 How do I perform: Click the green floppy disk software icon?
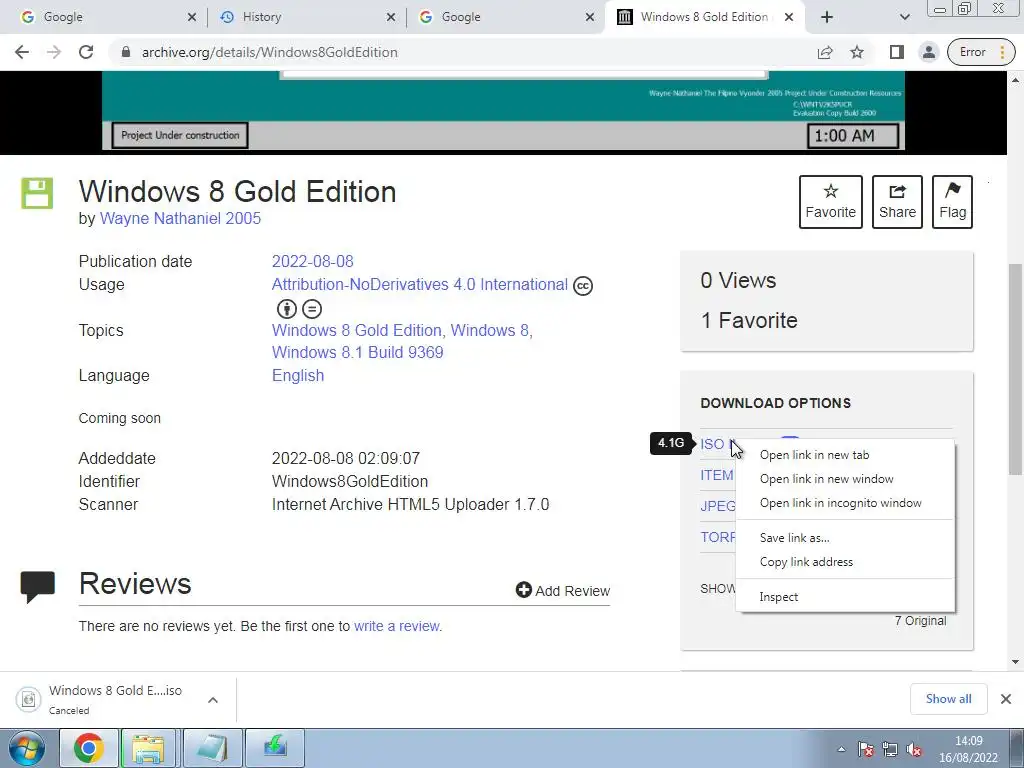tap(37, 193)
